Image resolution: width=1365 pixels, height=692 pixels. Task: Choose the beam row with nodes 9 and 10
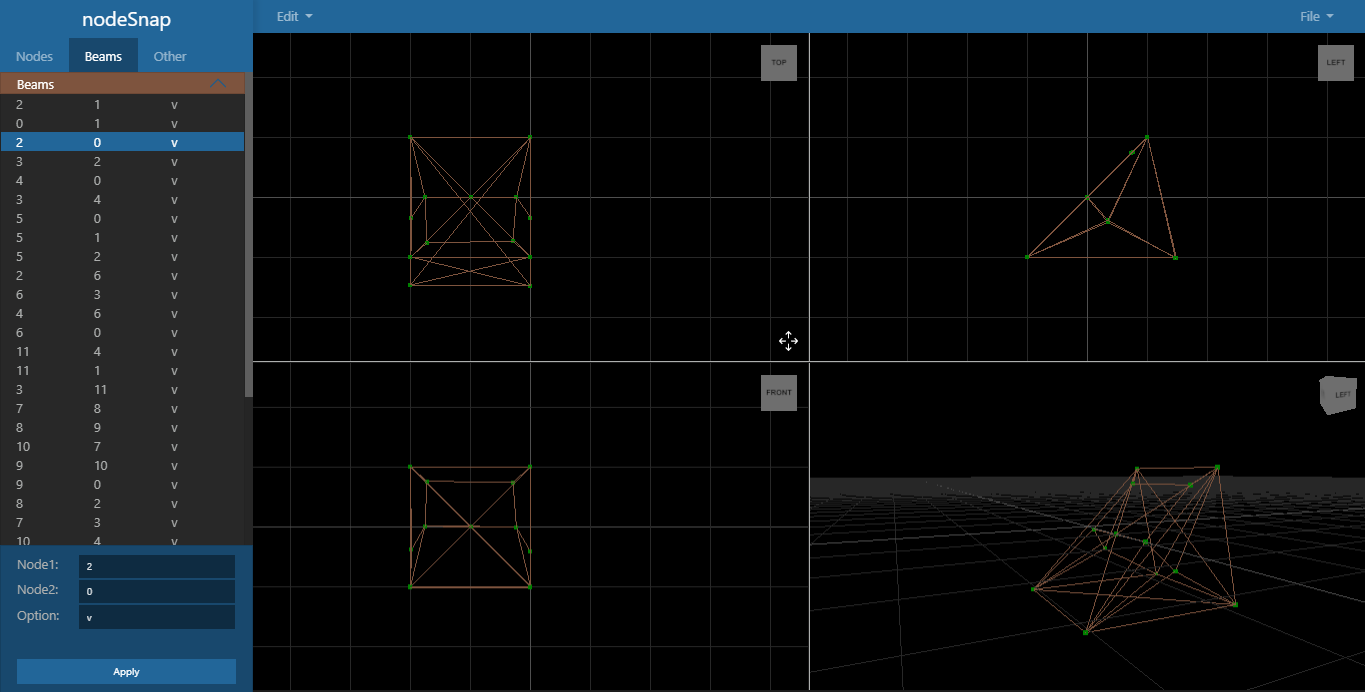tap(97, 466)
